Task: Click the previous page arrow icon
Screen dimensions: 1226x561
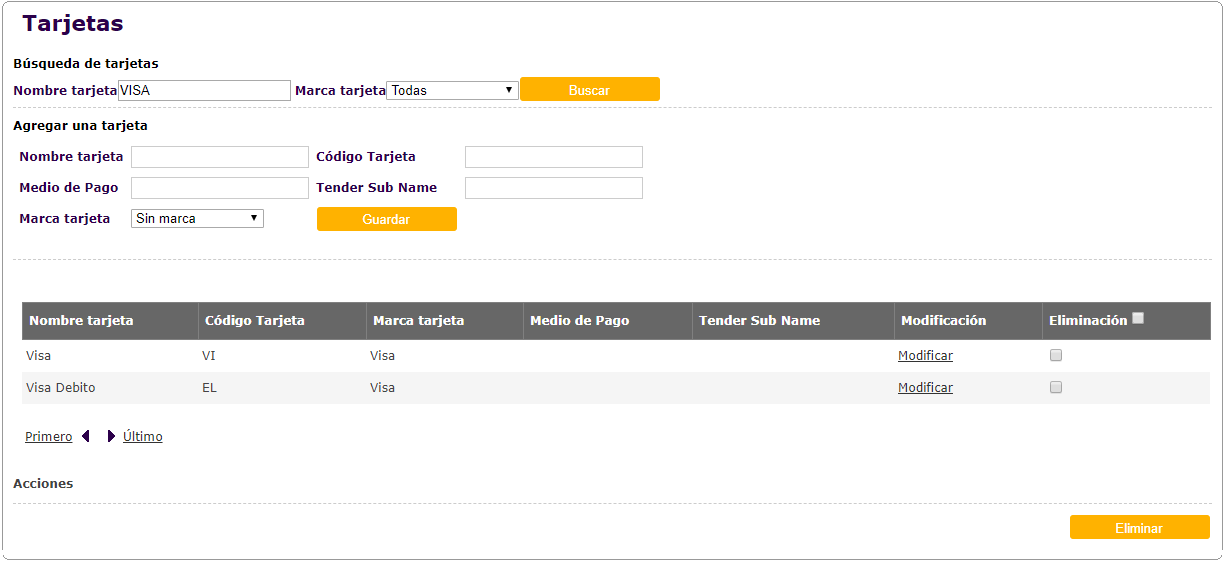Action: click(86, 436)
